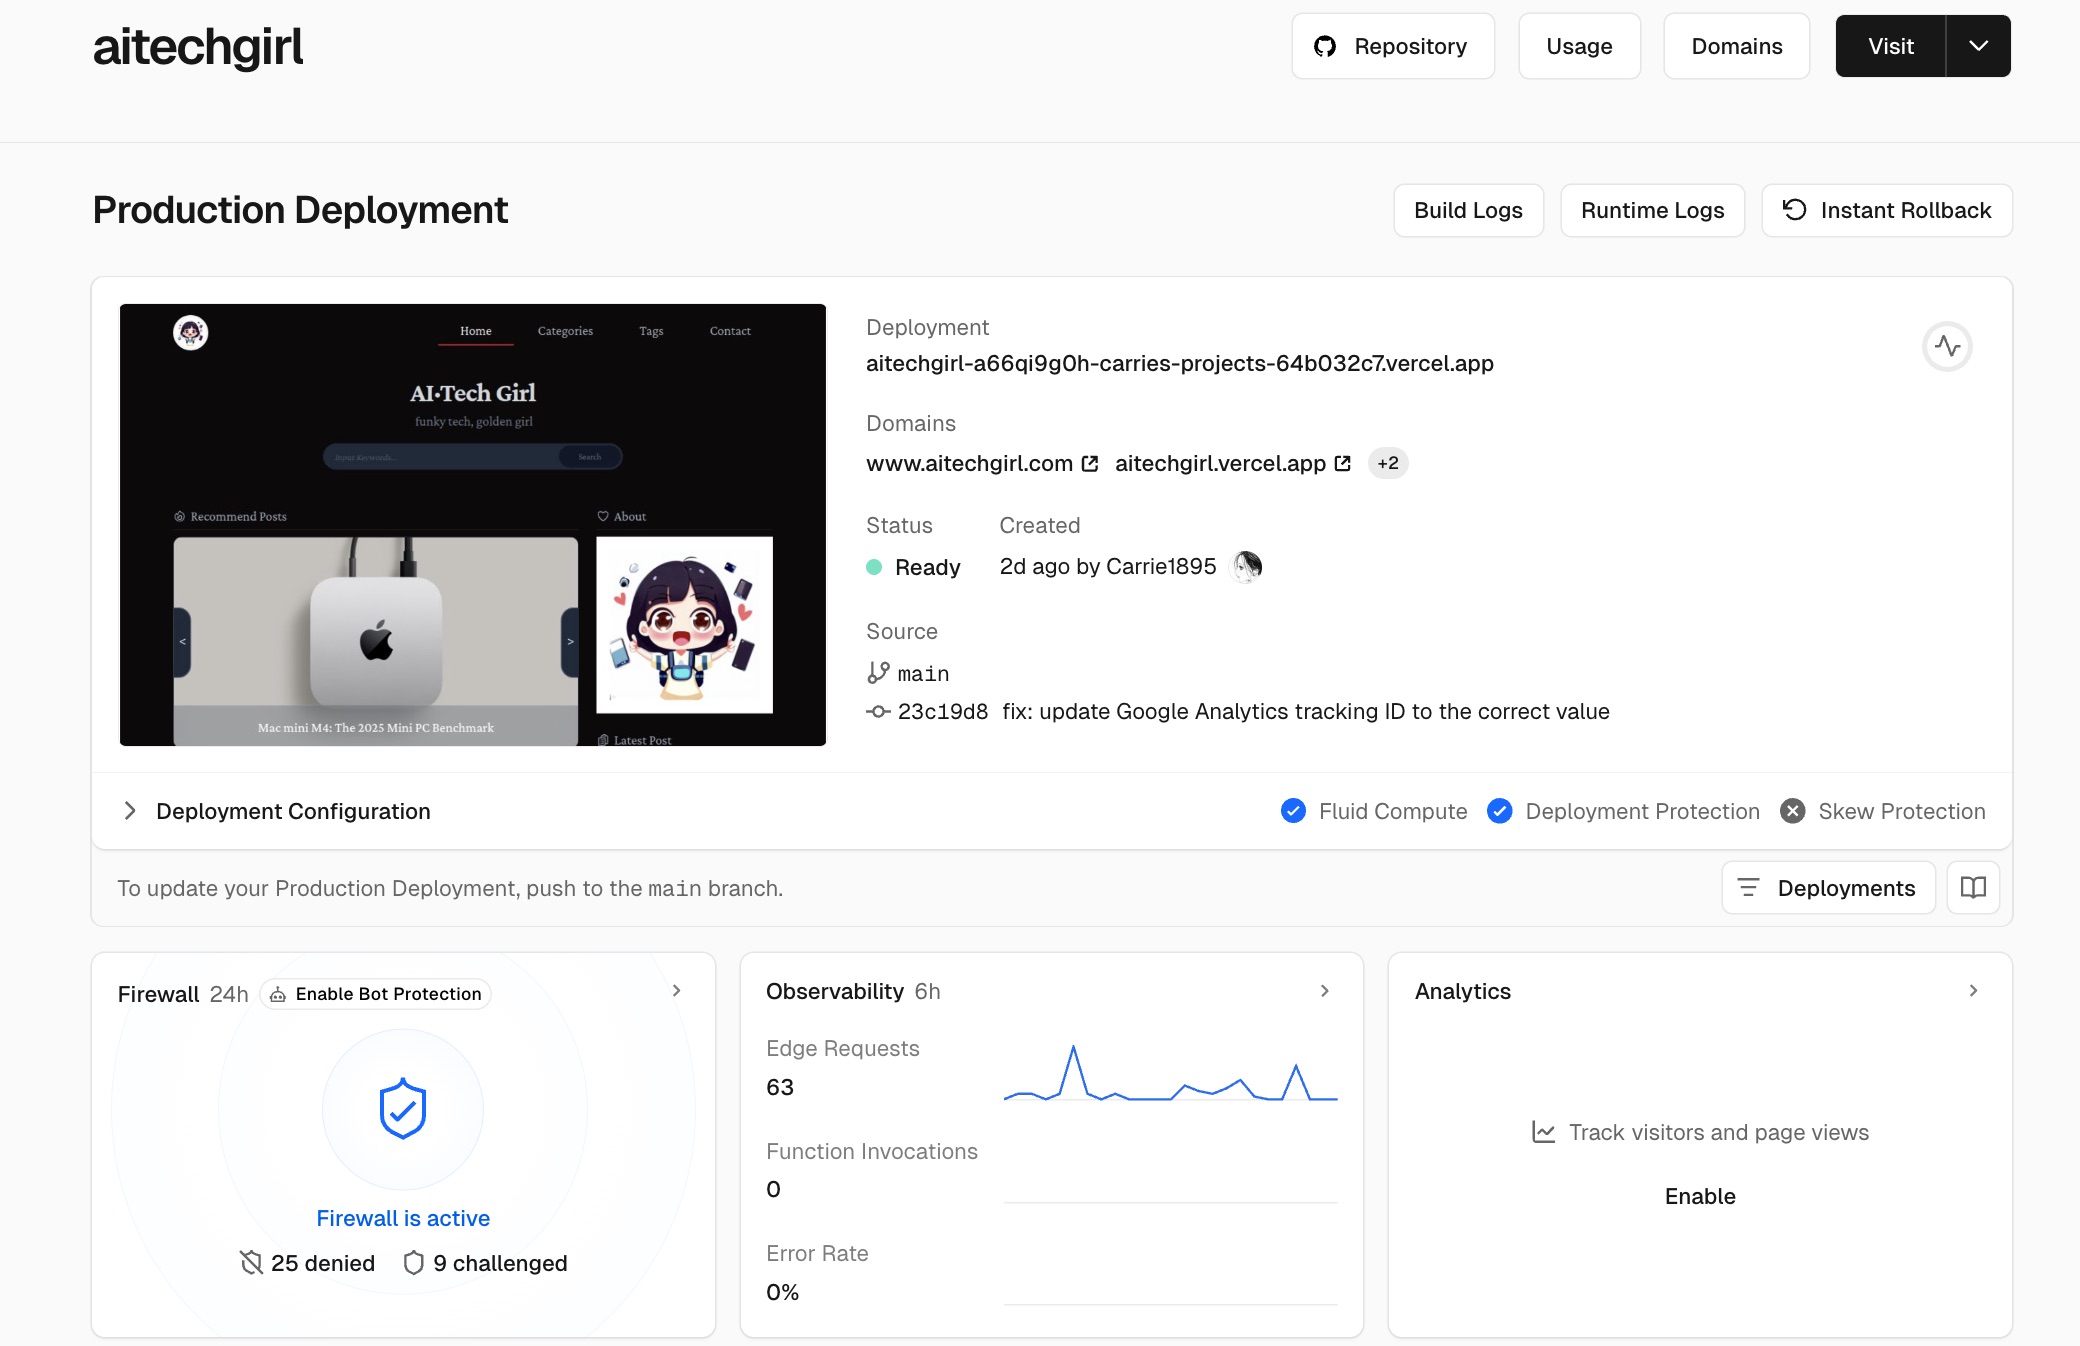2080x1346 pixels.
Task: Open the Analytics panel chevron
Action: [x=1973, y=991]
